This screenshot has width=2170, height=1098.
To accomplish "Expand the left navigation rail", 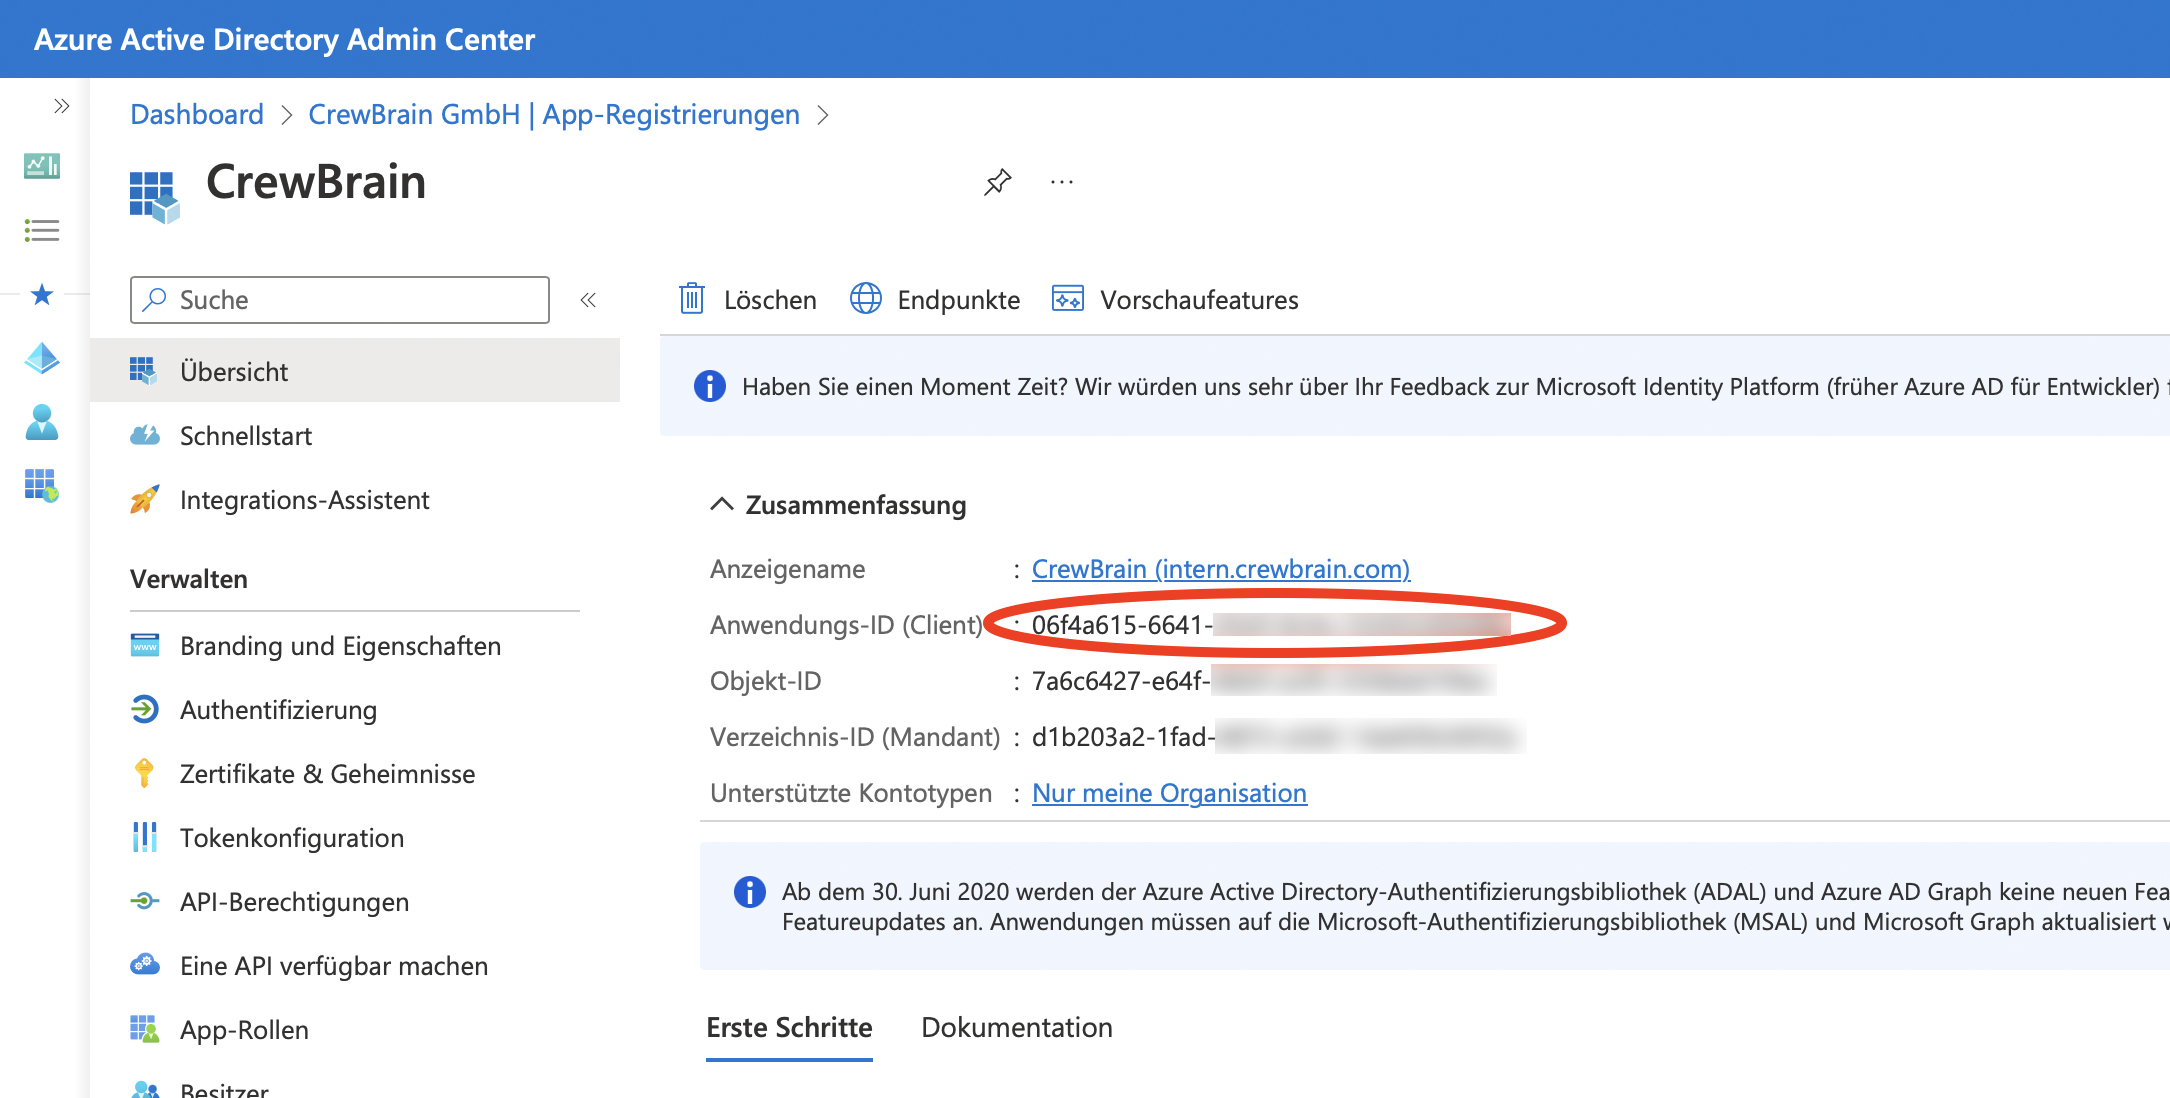I will [62, 106].
